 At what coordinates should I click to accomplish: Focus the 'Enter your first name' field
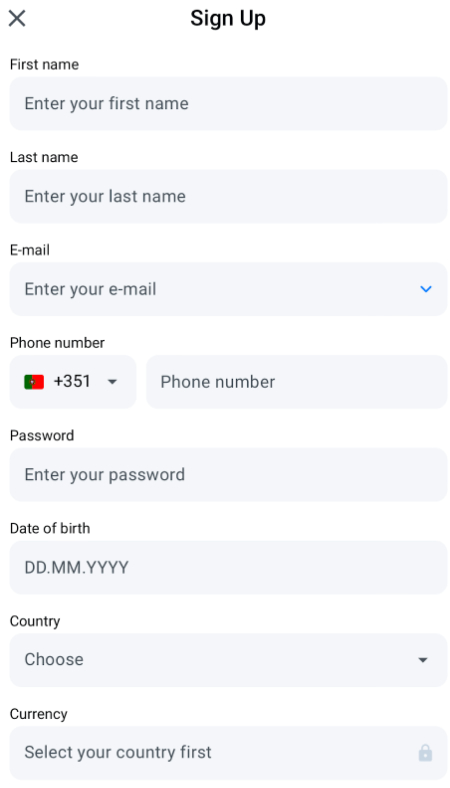click(228, 104)
